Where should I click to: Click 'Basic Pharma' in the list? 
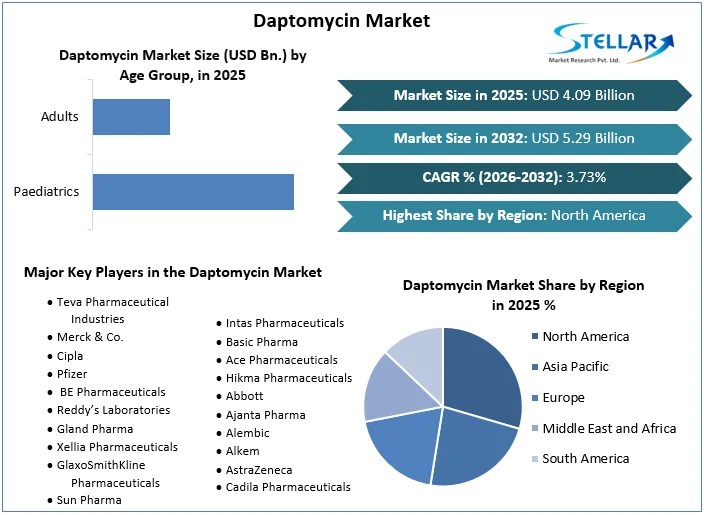pos(262,342)
